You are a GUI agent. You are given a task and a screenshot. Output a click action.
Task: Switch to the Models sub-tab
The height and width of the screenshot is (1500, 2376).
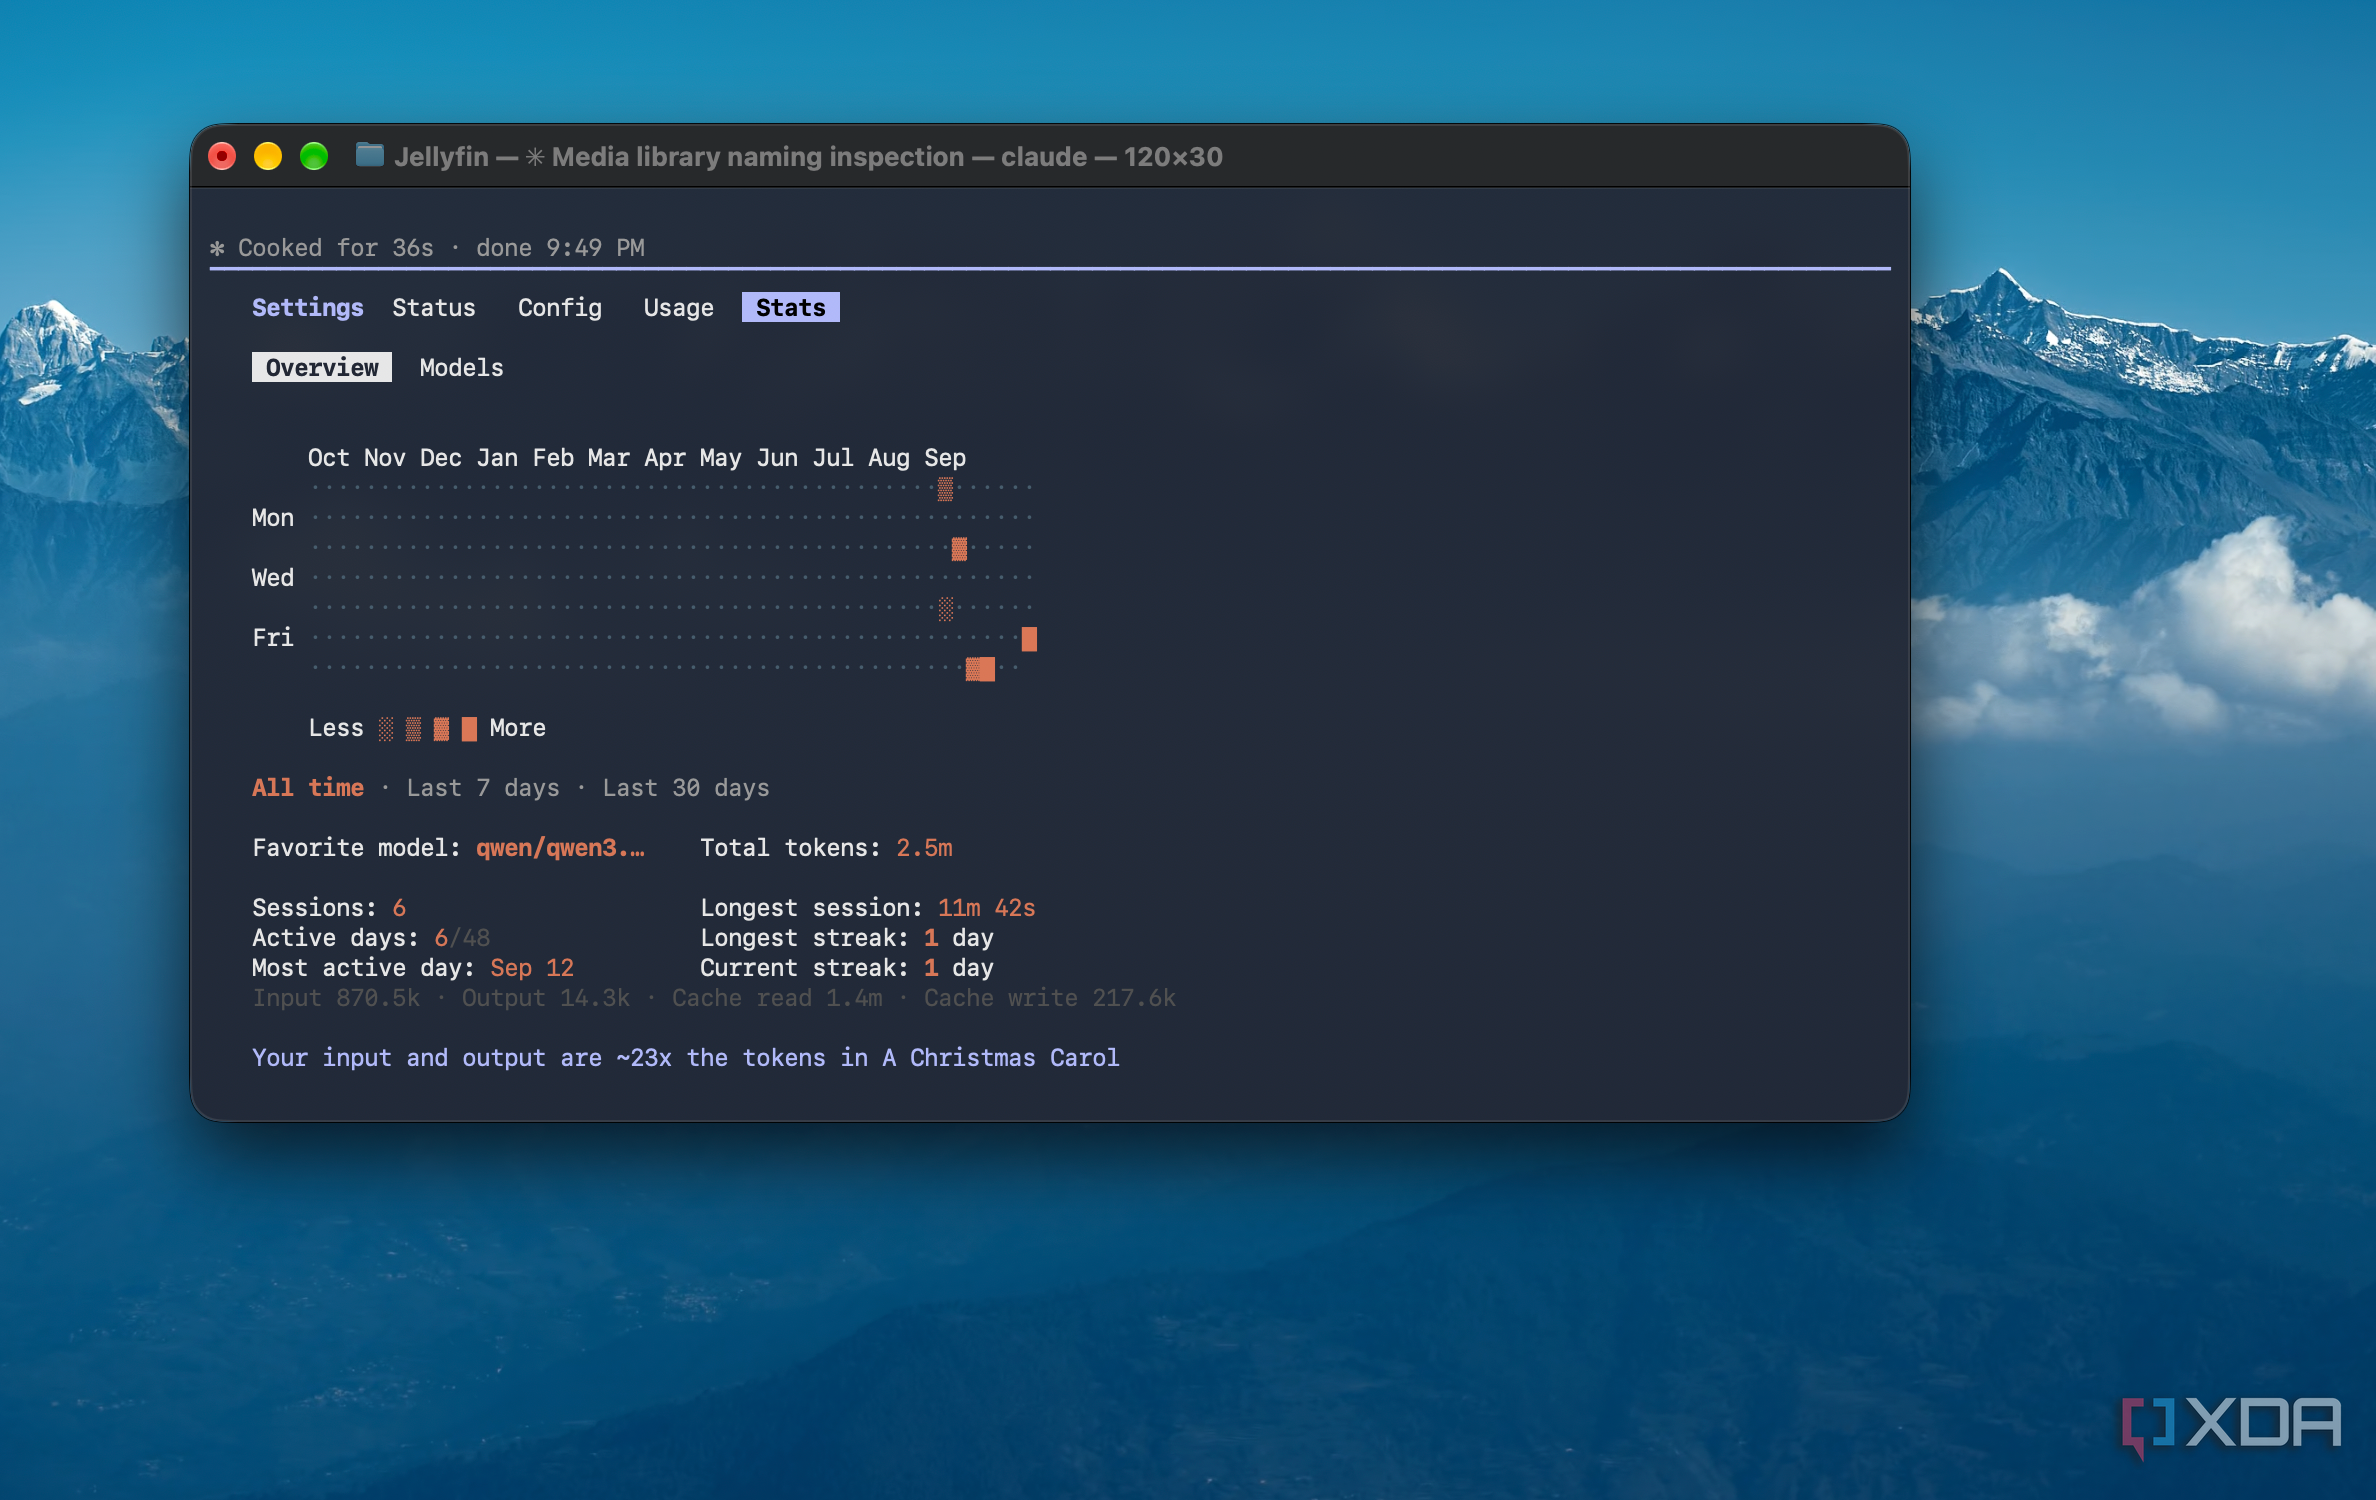pos(462,367)
